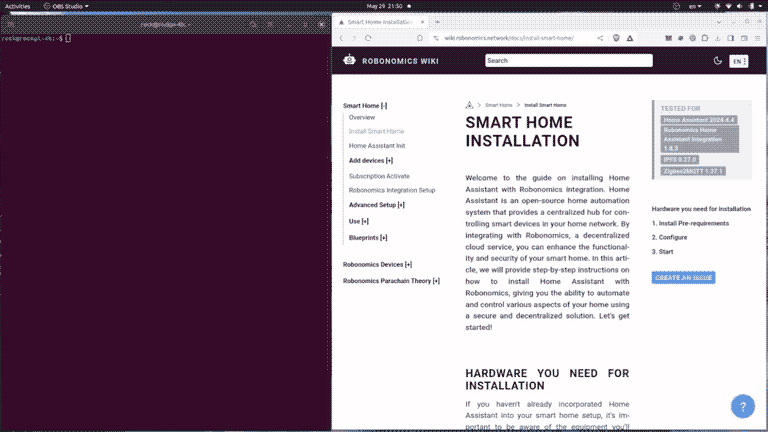Open the extensions puzzle-piece icon
768x432 pixels.
tap(705, 38)
